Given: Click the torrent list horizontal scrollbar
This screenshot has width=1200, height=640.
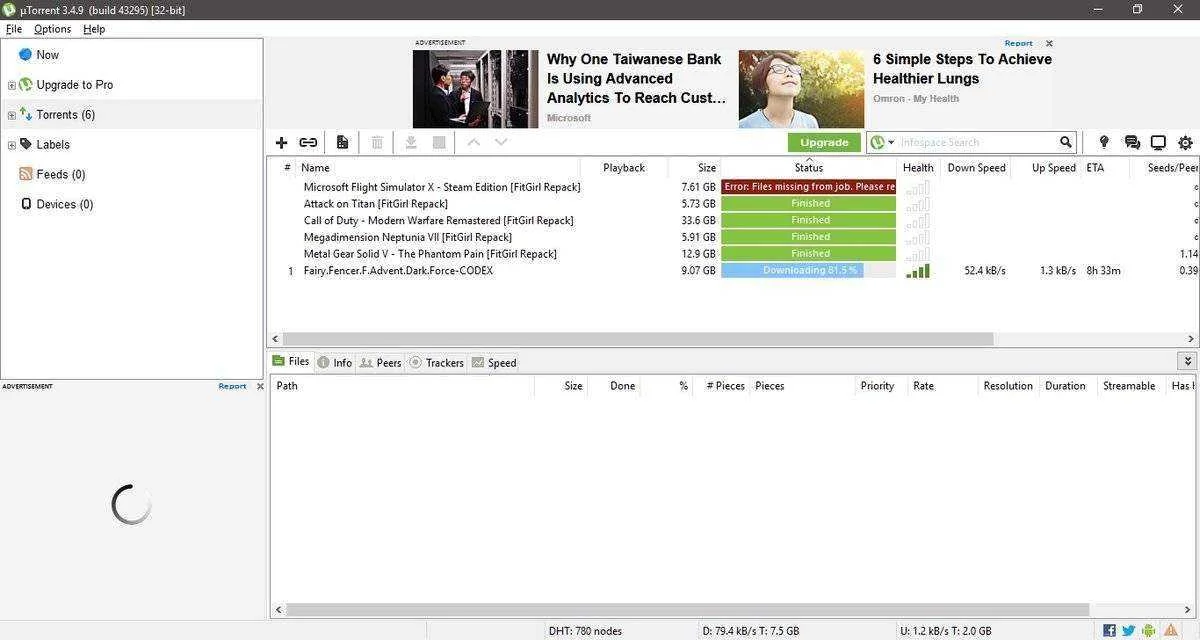Looking at the screenshot, I should pyautogui.click(x=638, y=339).
